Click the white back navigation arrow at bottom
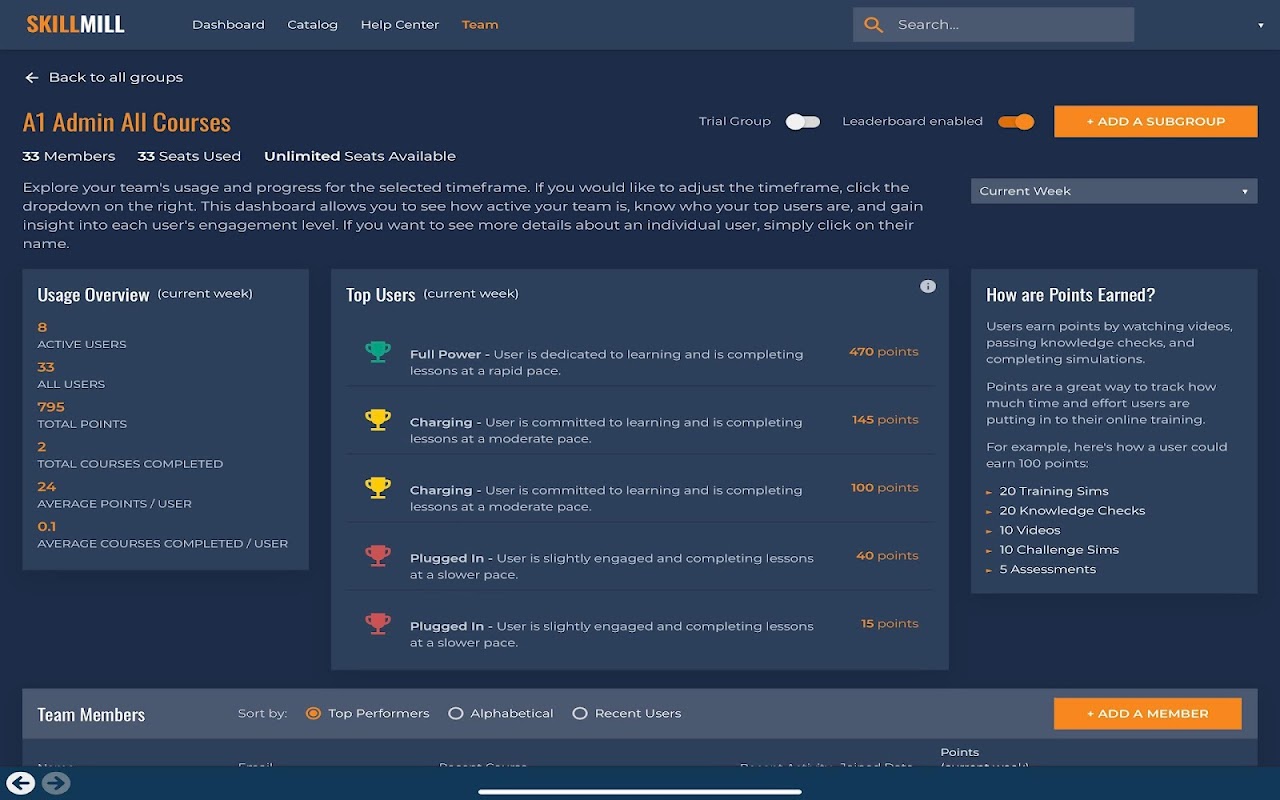Viewport: 1280px width, 800px height. click(x=20, y=783)
